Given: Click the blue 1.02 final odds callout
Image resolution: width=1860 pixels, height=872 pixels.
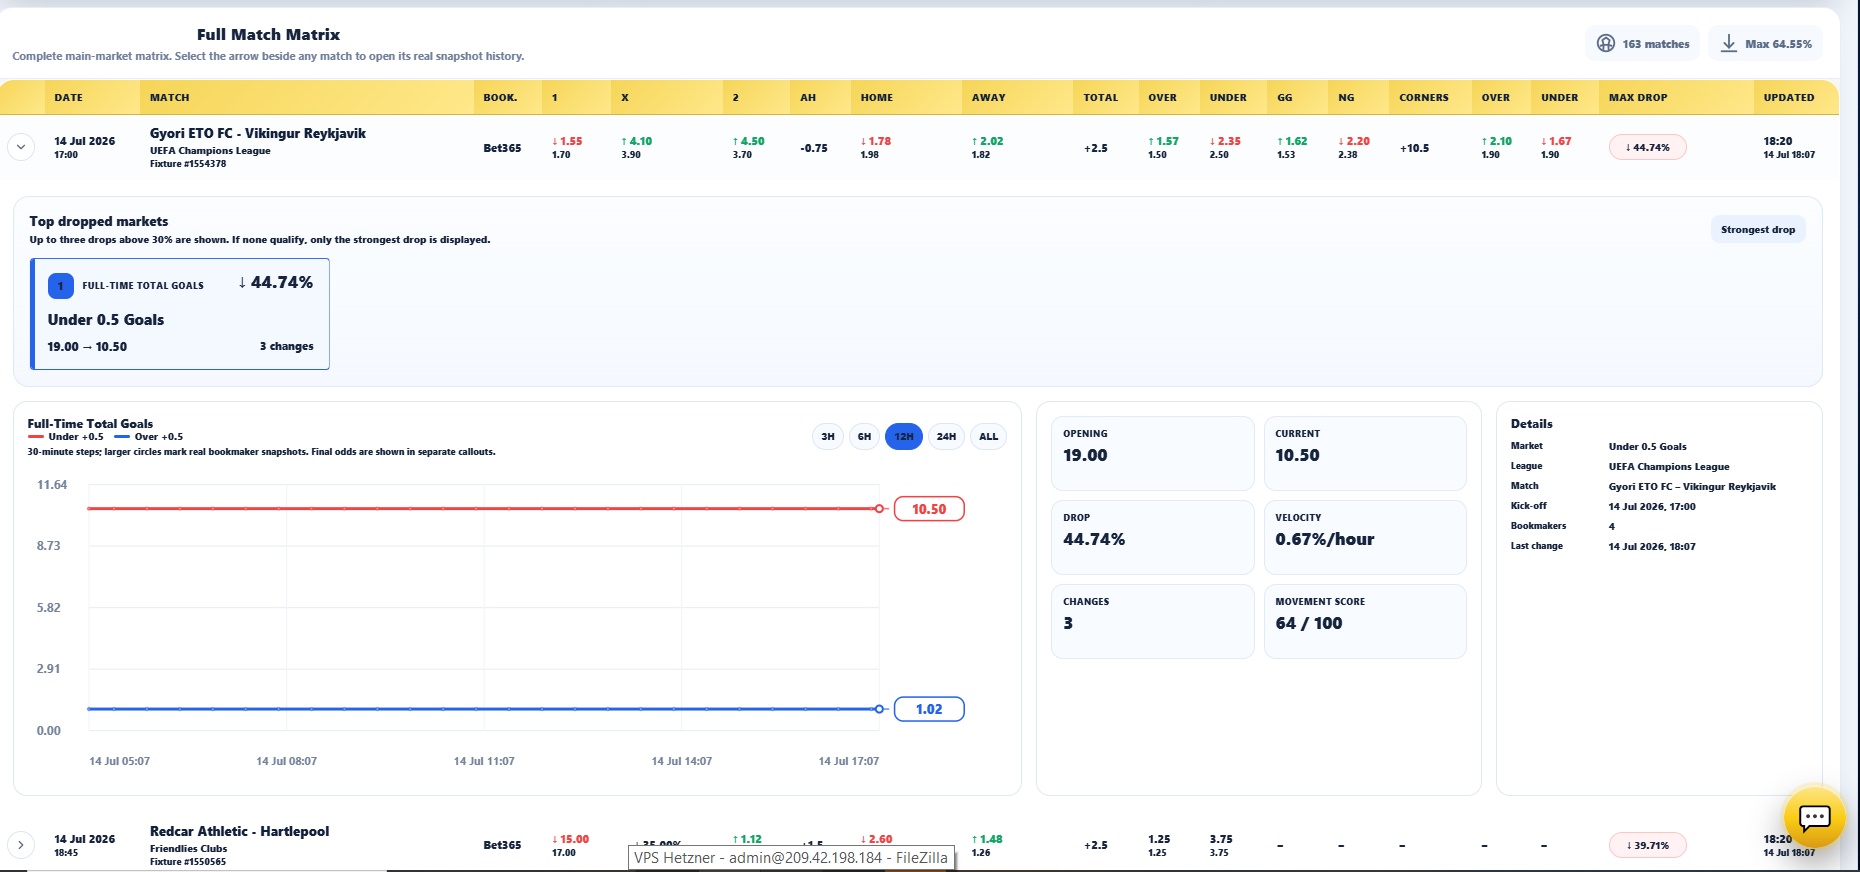Looking at the screenshot, I should pyautogui.click(x=929, y=709).
